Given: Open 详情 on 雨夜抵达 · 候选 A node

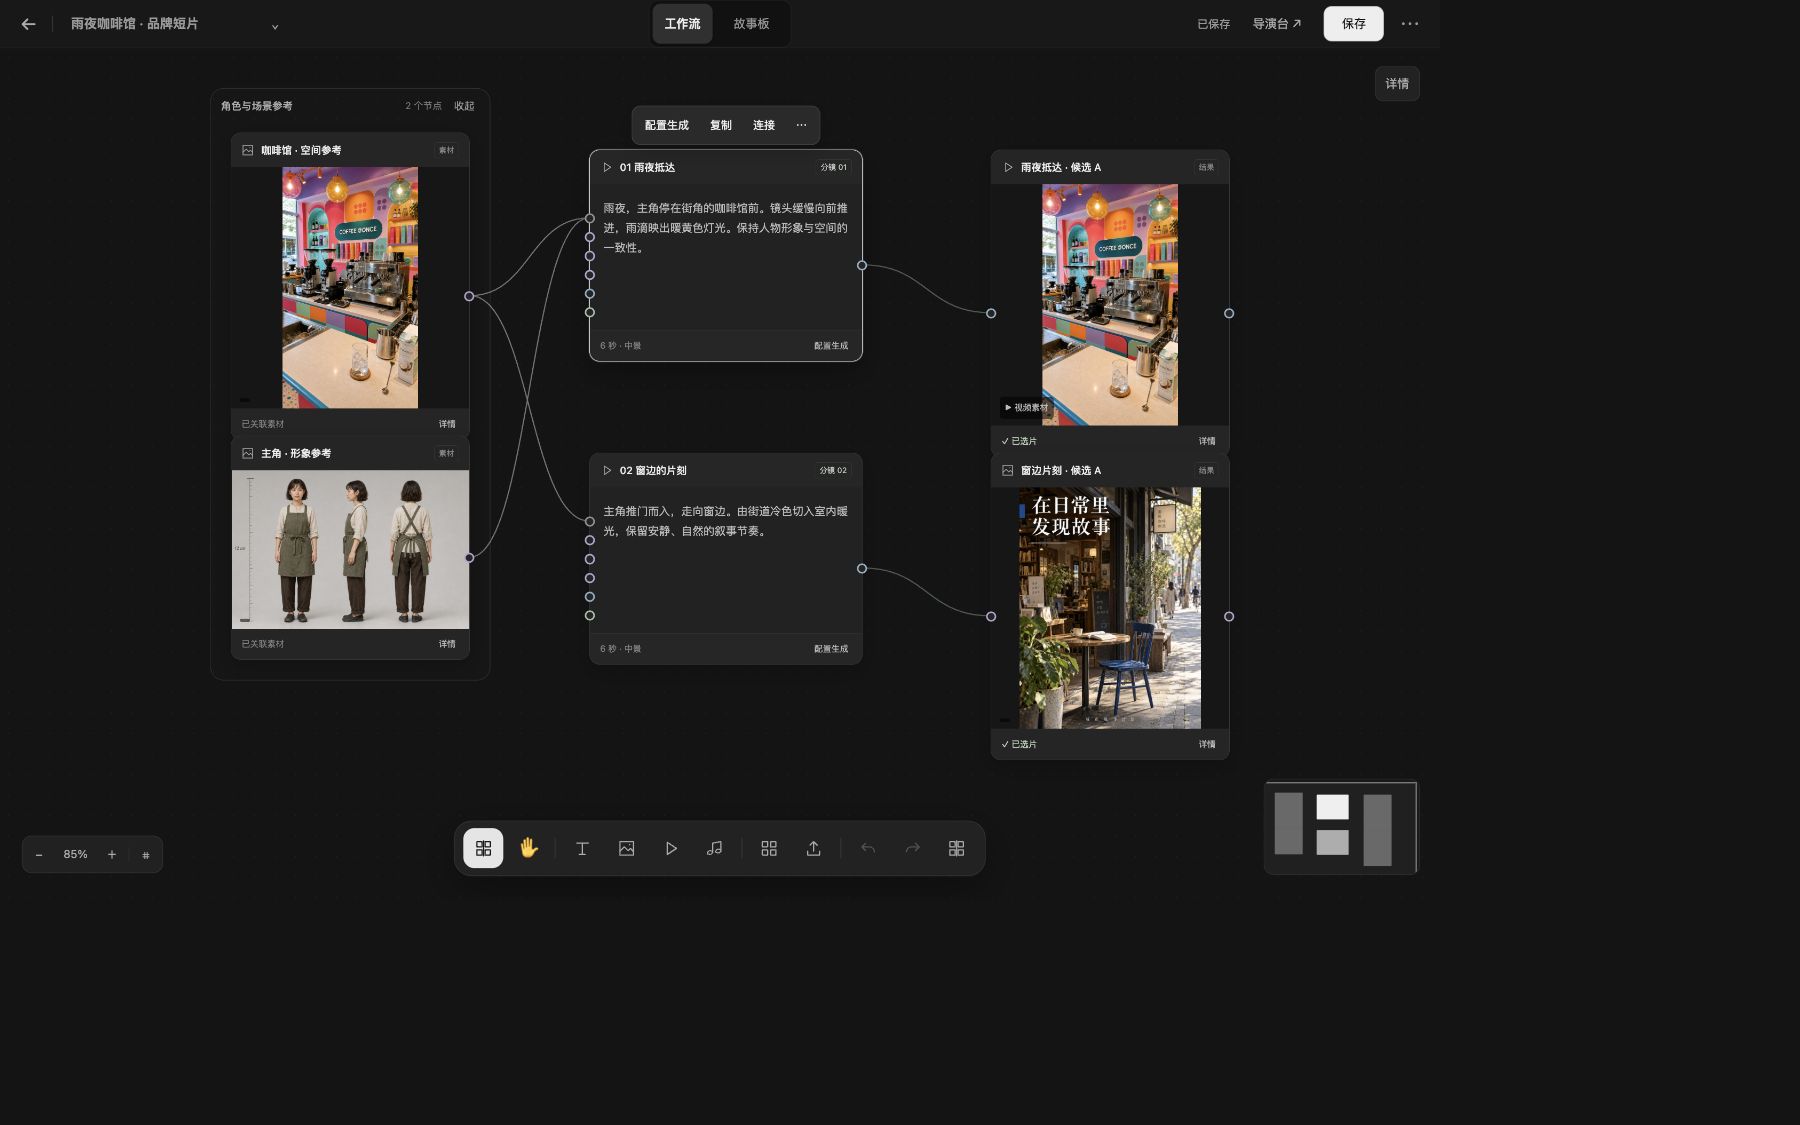Looking at the screenshot, I should point(1207,441).
